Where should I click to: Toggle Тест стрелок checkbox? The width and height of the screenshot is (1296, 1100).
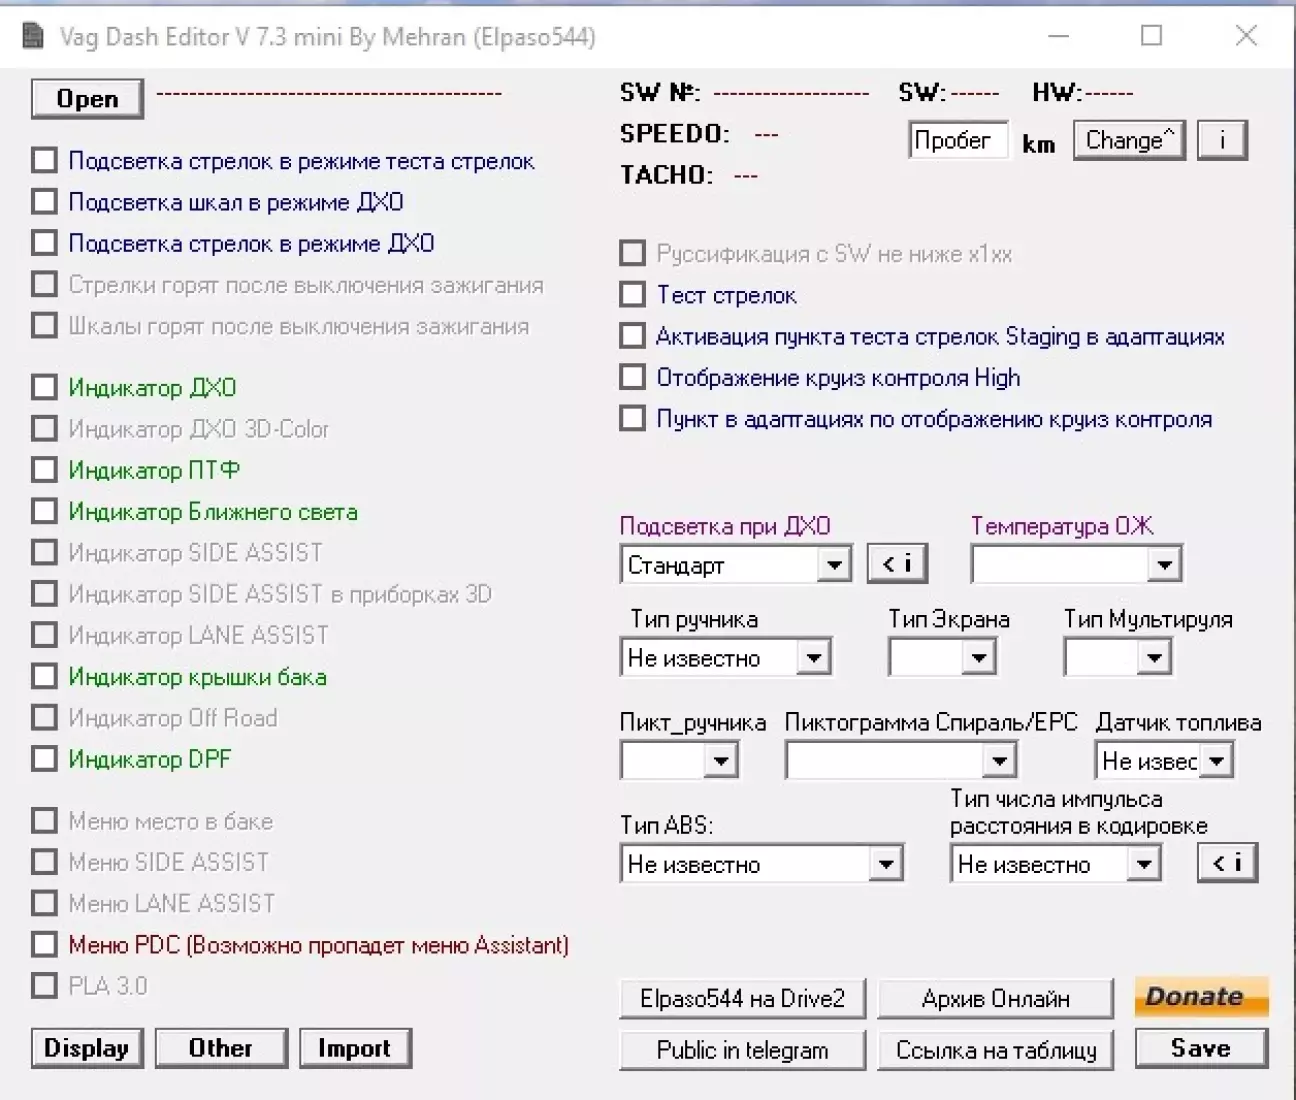[632, 295]
